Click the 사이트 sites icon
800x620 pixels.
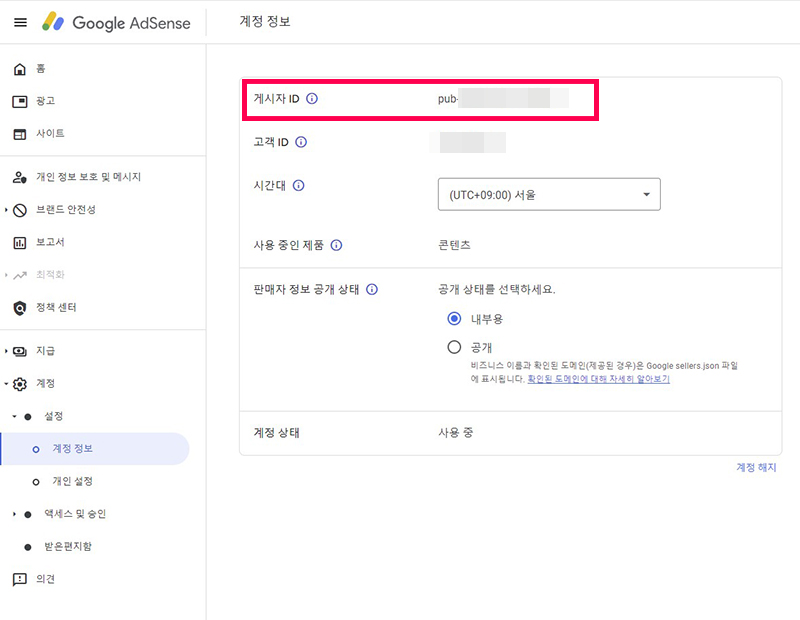(19, 134)
